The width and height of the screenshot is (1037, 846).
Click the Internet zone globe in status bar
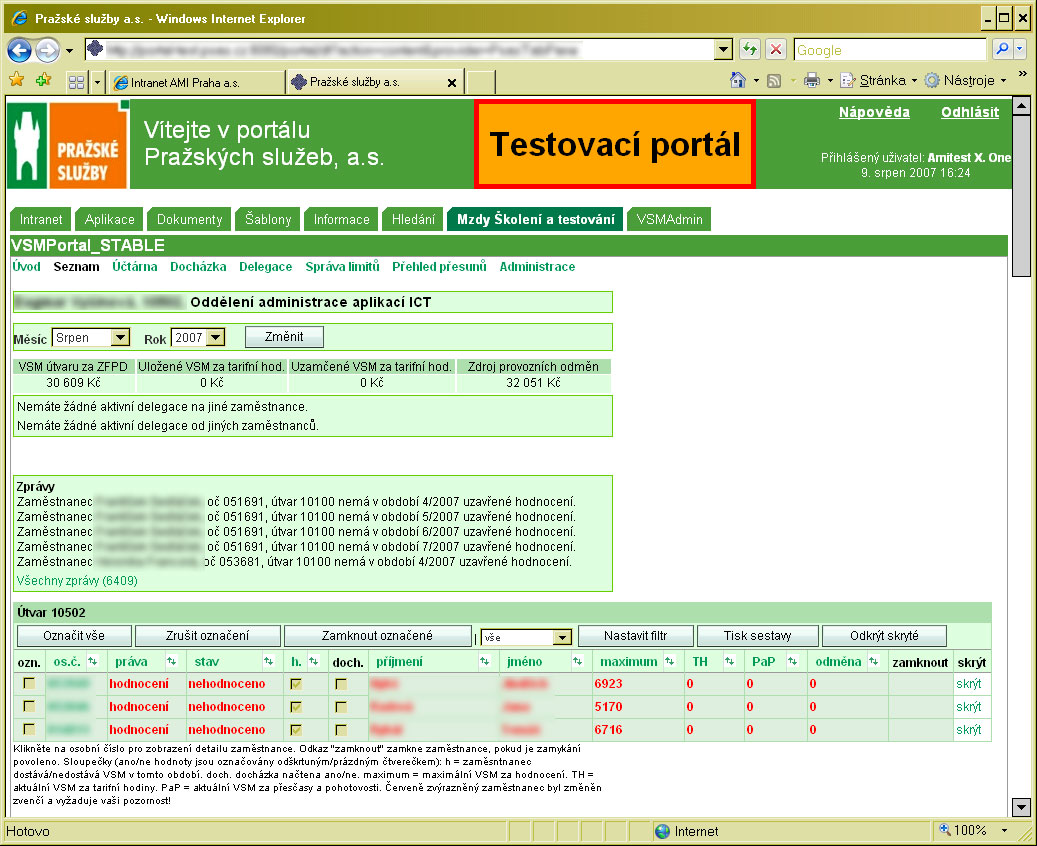coord(662,831)
